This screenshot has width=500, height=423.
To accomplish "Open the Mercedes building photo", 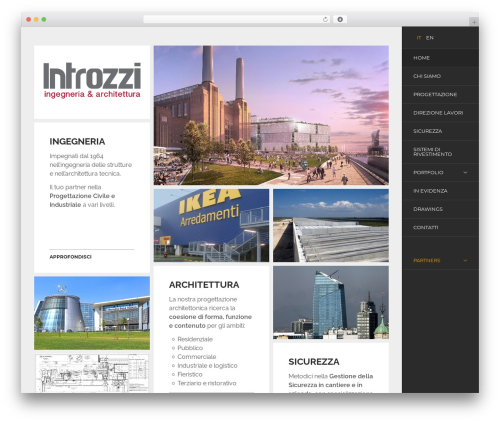I will pos(92,313).
